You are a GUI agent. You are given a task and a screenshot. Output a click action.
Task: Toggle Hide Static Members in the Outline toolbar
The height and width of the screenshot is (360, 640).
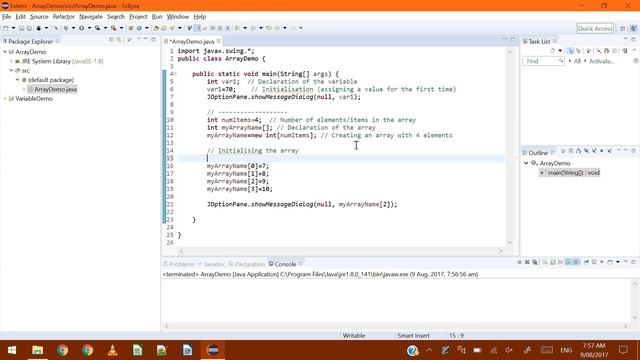pos(594,151)
